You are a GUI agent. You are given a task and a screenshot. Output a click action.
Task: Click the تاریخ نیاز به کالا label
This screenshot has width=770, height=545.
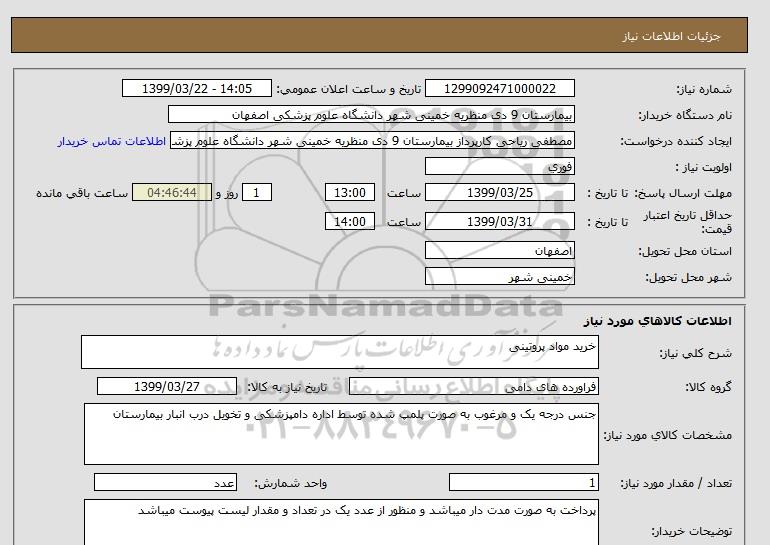pos(287,387)
